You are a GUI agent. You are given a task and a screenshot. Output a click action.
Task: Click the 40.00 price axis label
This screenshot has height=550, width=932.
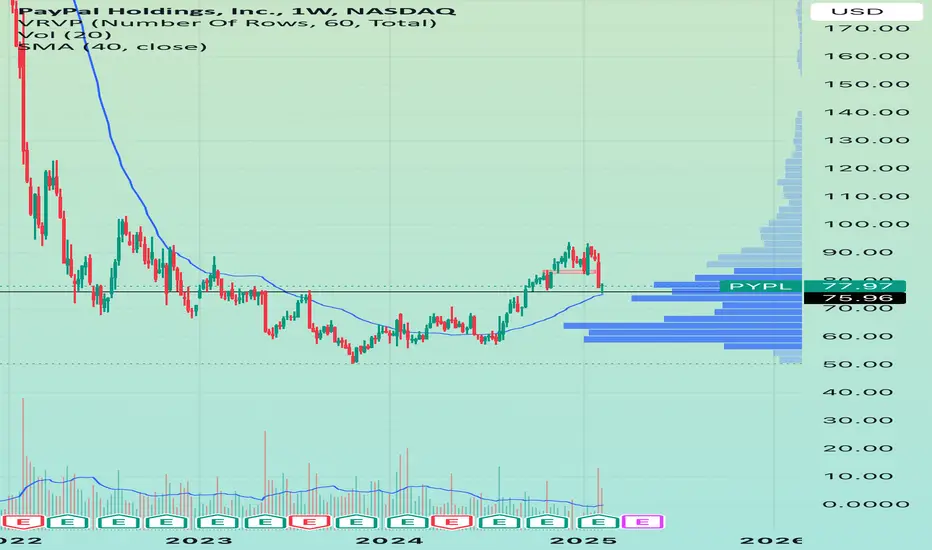pyautogui.click(x=858, y=392)
